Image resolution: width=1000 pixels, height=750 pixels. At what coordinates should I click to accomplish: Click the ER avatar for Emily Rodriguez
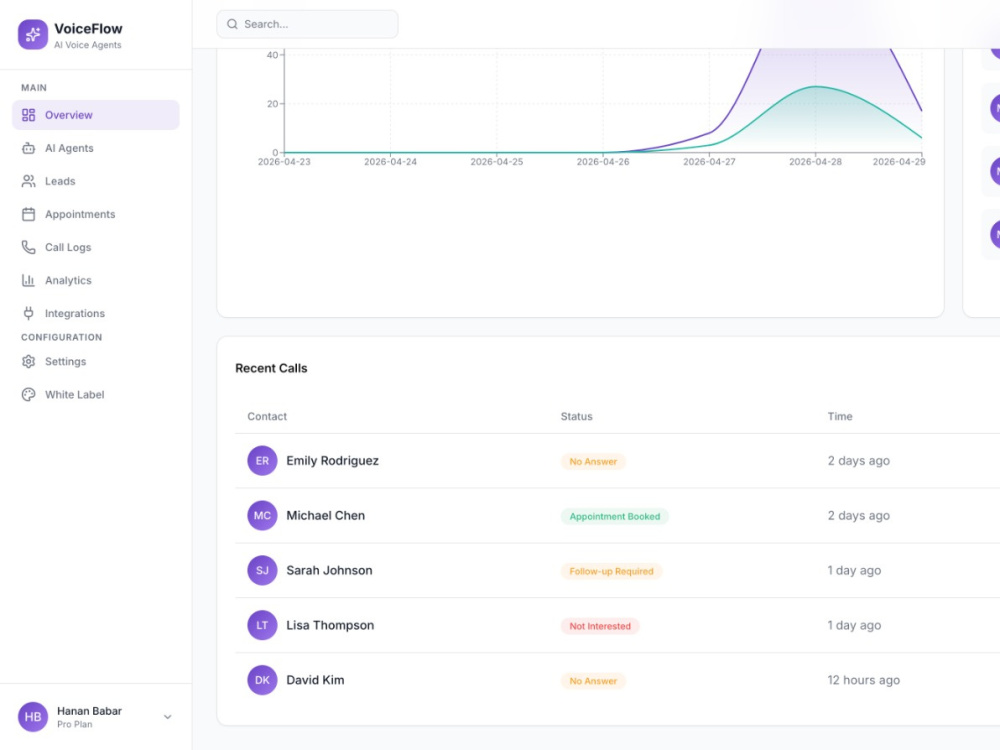(x=262, y=460)
